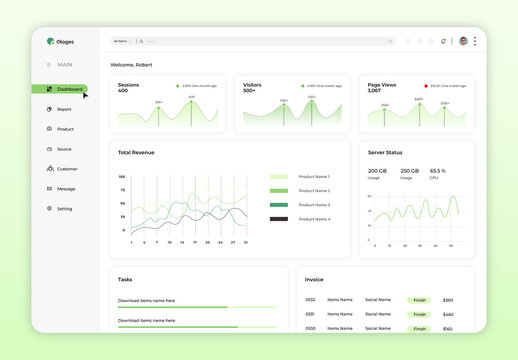Select the Product Name 4 black legend swatch
The height and width of the screenshot is (360, 518).
pos(279,219)
